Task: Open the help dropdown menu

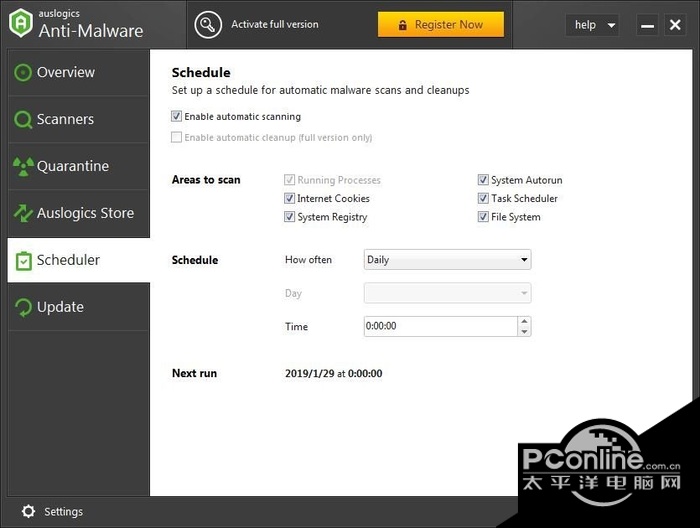Action: pos(592,25)
